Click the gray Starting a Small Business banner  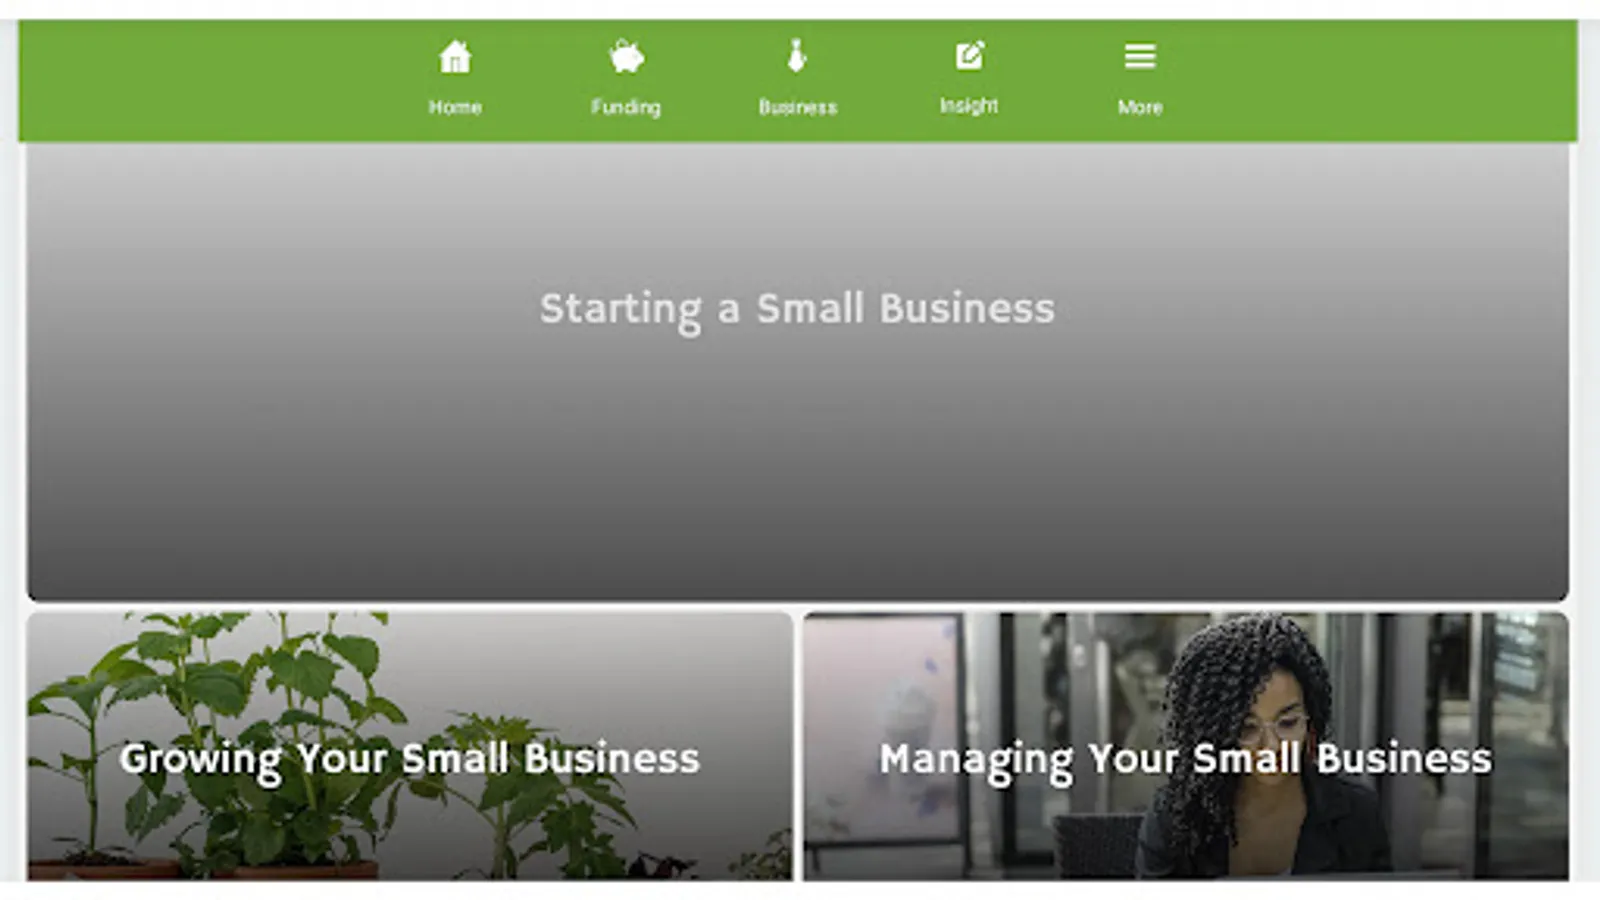[x=797, y=372]
